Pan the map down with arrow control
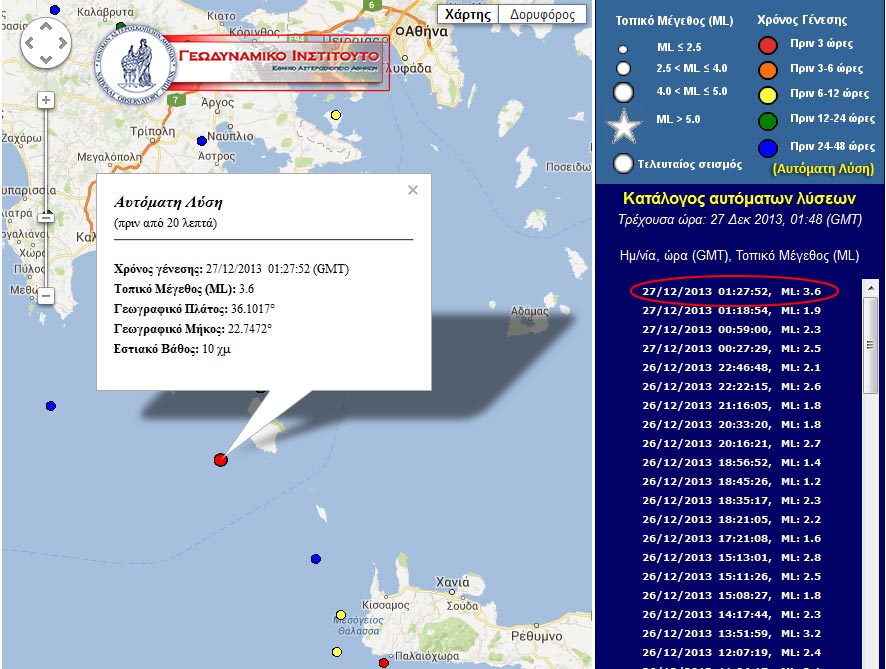This screenshot has width=886, height=669. pos(46,61)
